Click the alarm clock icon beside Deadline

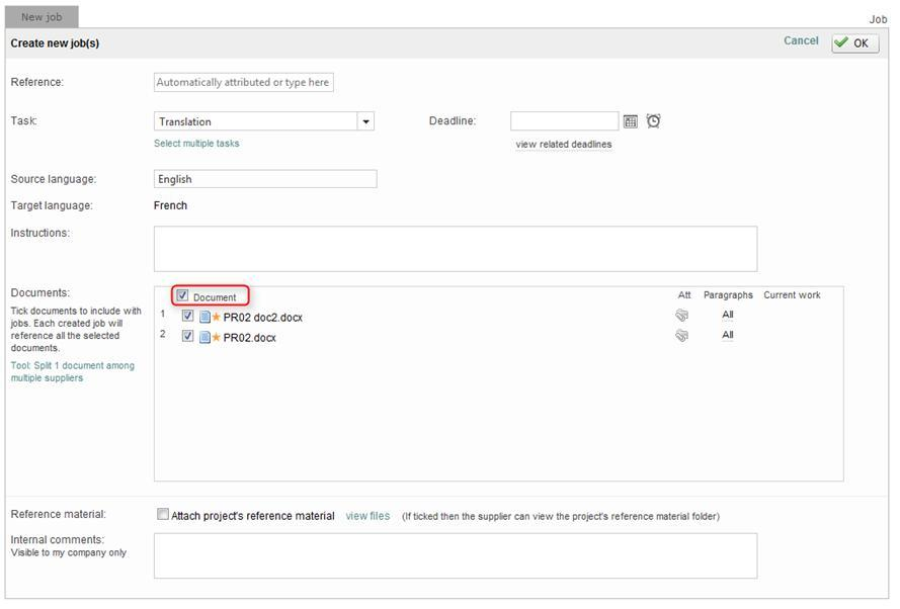(x=653, y=121)
